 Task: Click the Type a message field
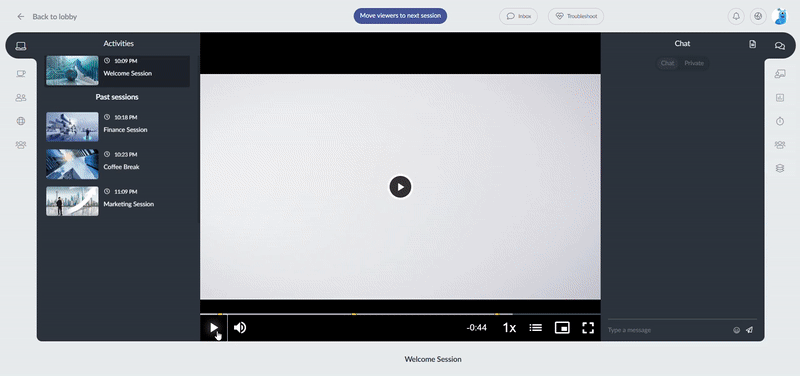pos(668,330)
